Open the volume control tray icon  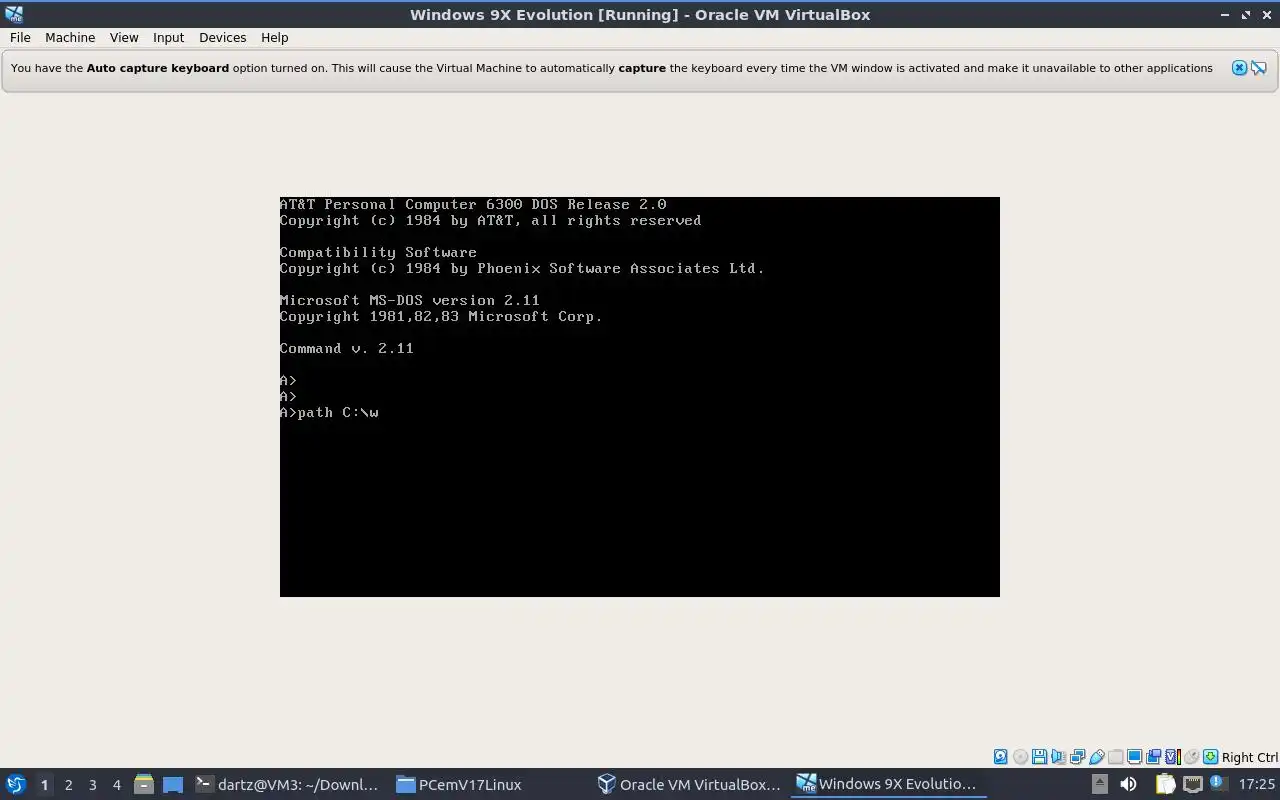(x=1128, y=784)
